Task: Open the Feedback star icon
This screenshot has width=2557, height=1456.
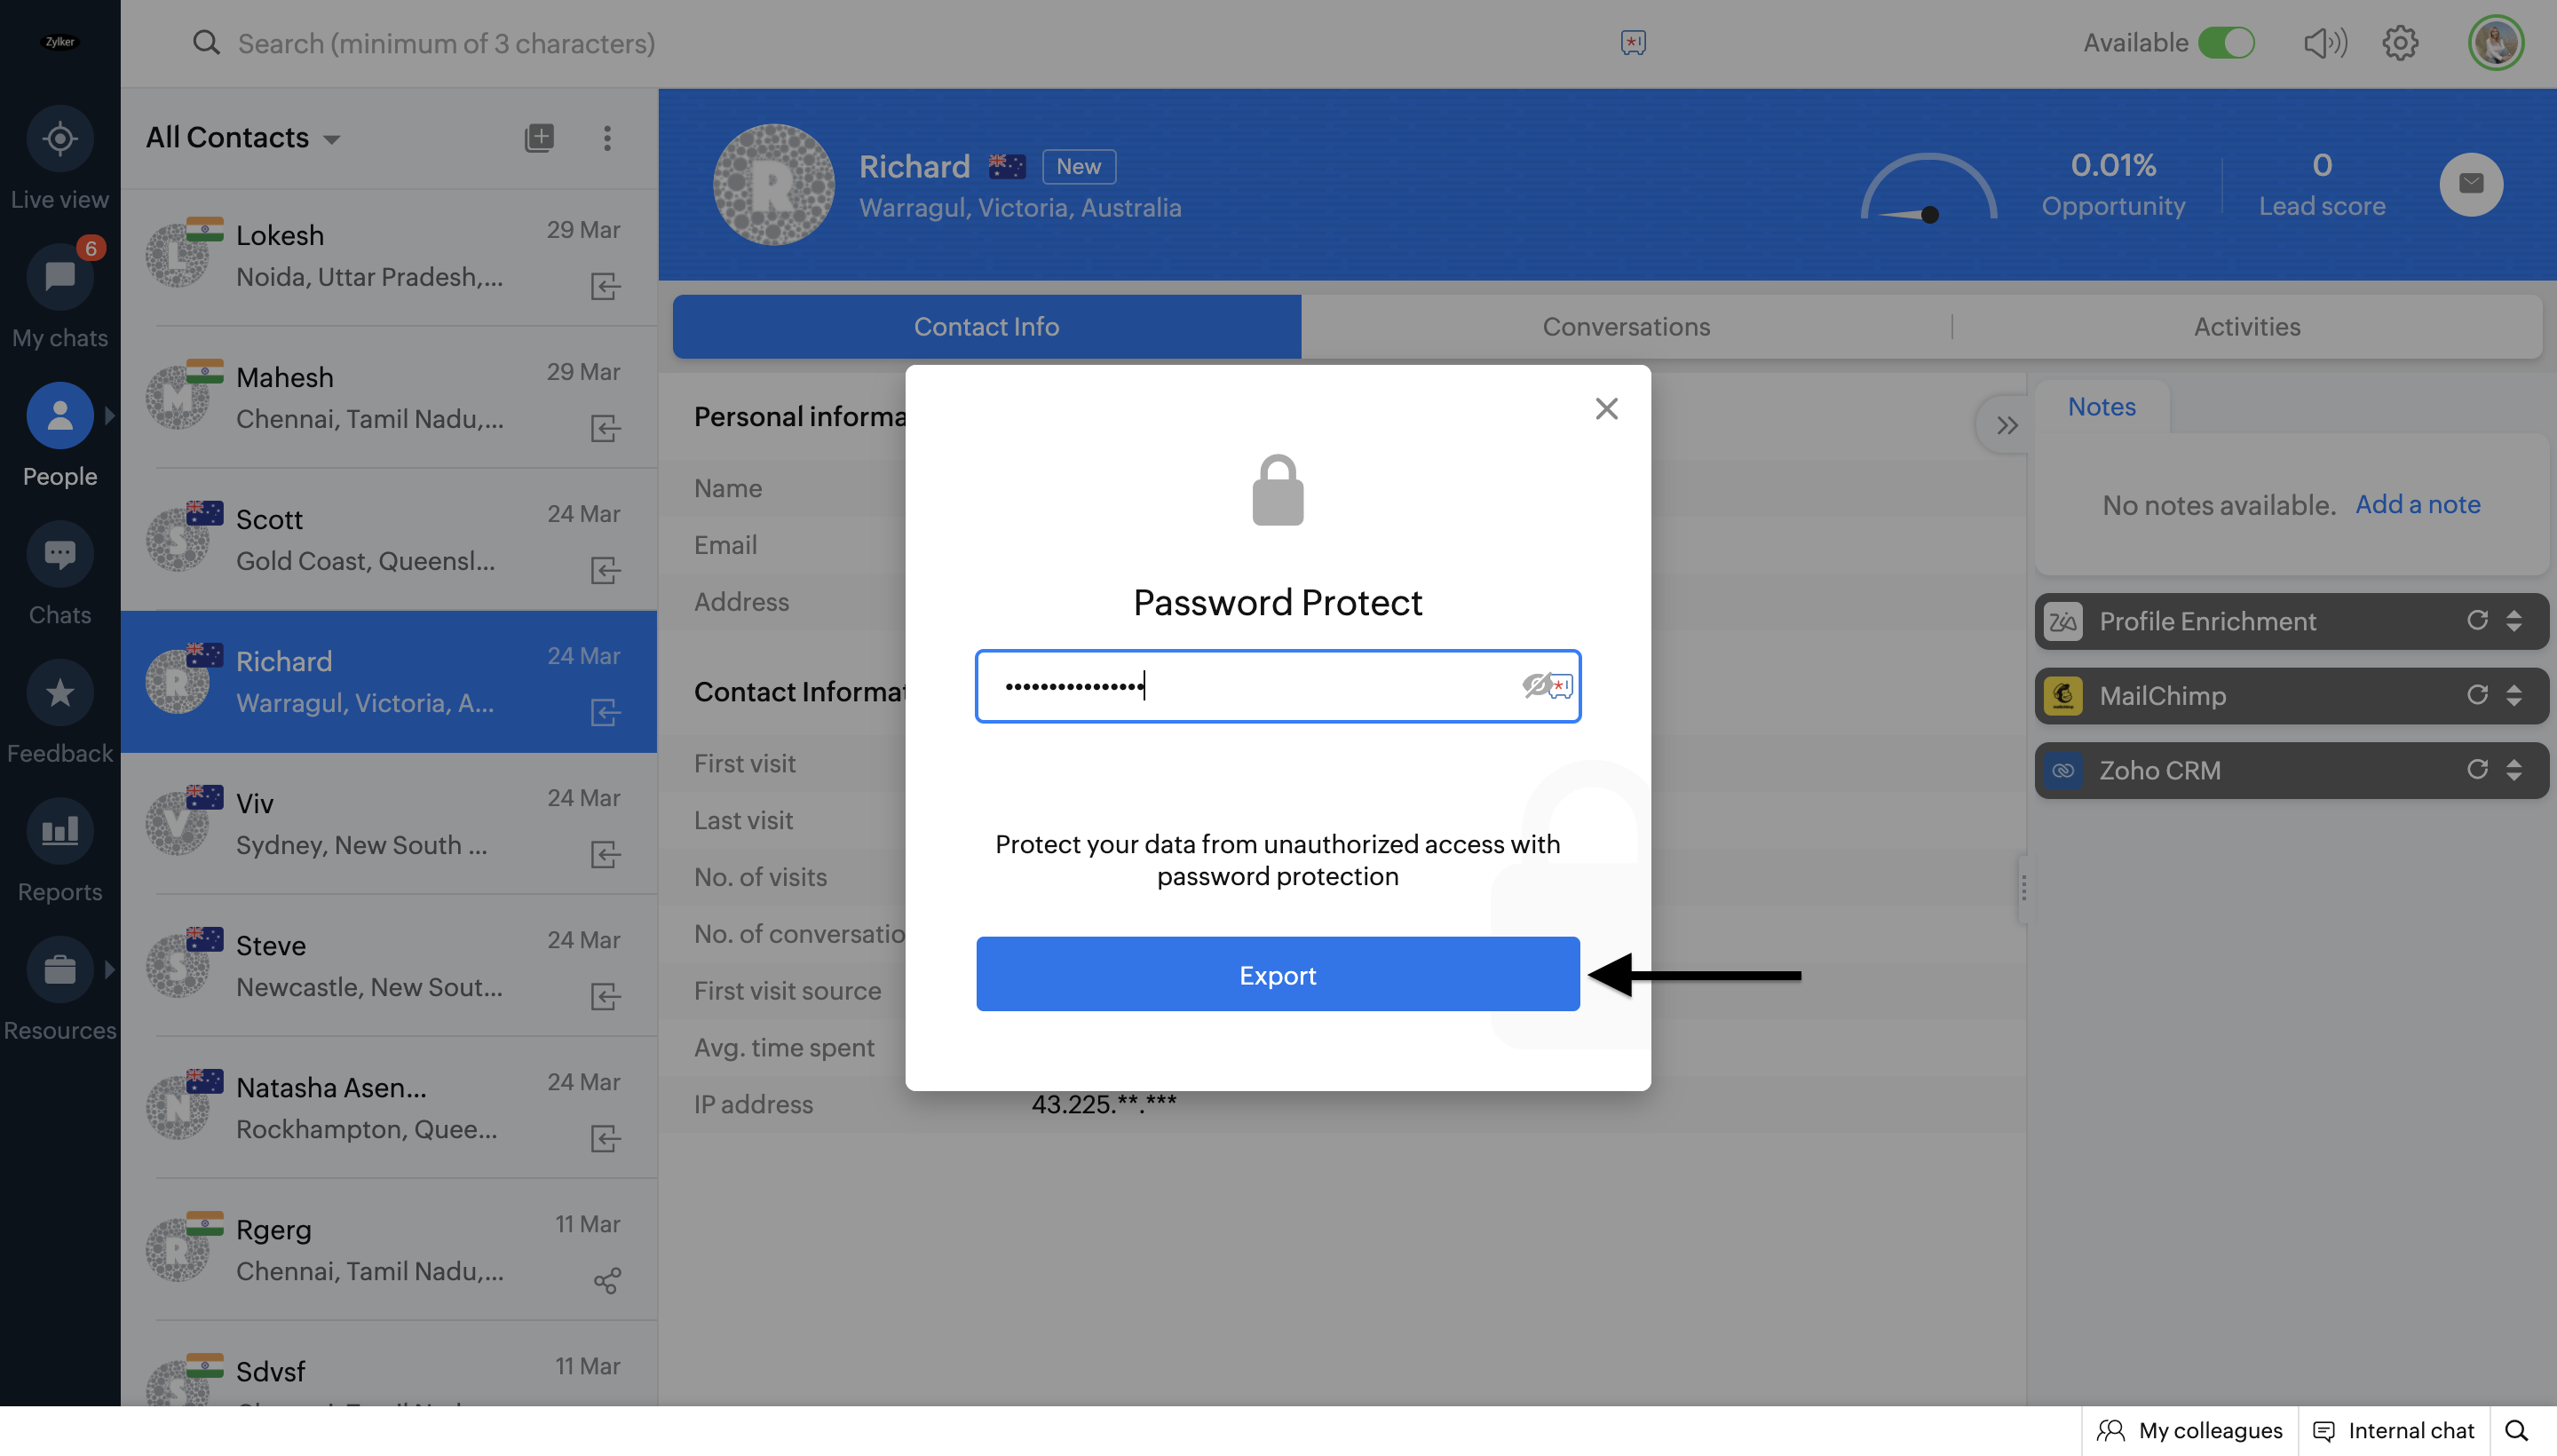Action: 60,692
